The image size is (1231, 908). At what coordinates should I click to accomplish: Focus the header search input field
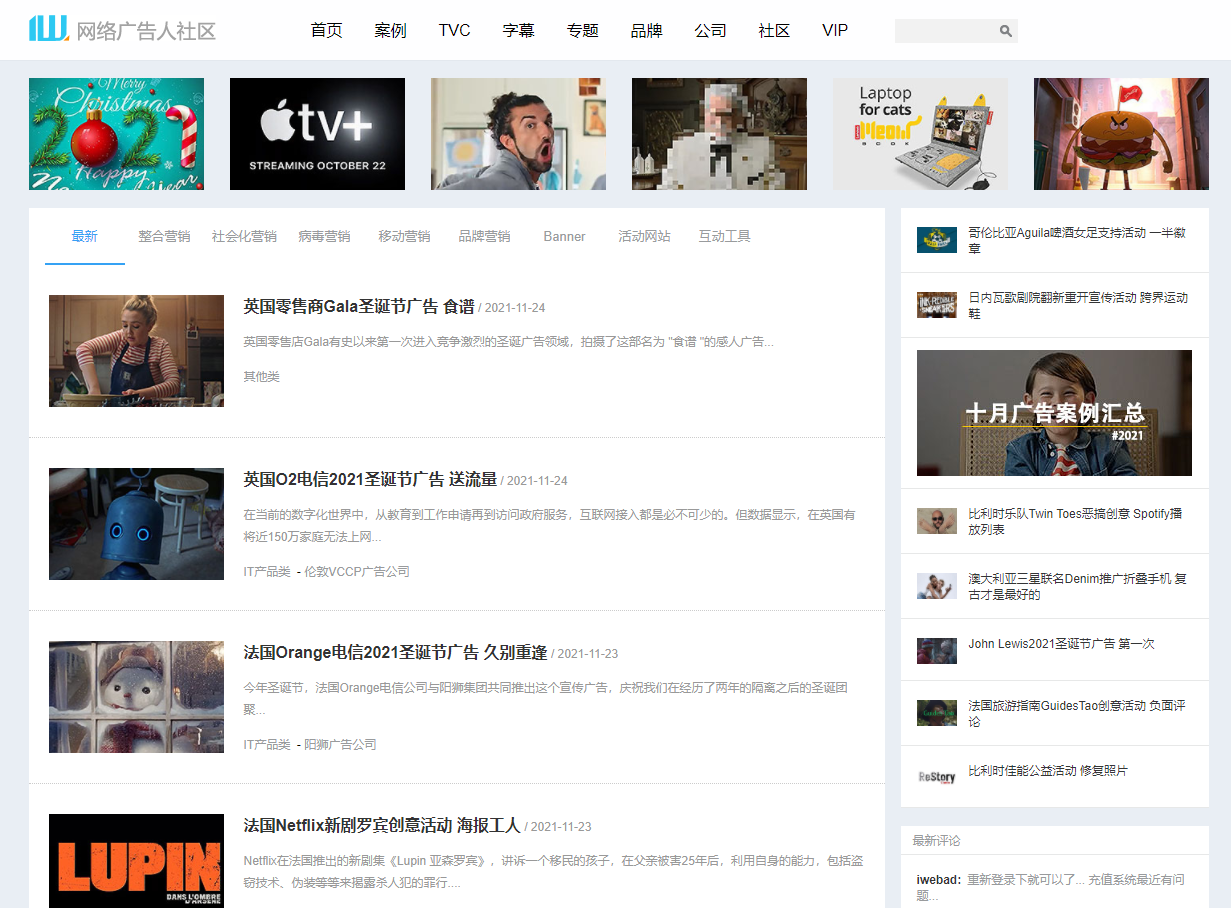pyautogui.click(x=945, y=31)
